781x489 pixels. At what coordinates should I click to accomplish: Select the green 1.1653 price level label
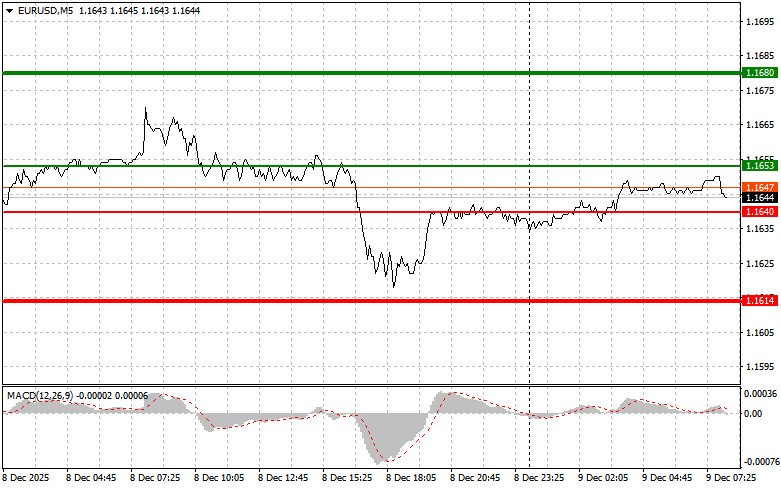click(x=760, y=165)
